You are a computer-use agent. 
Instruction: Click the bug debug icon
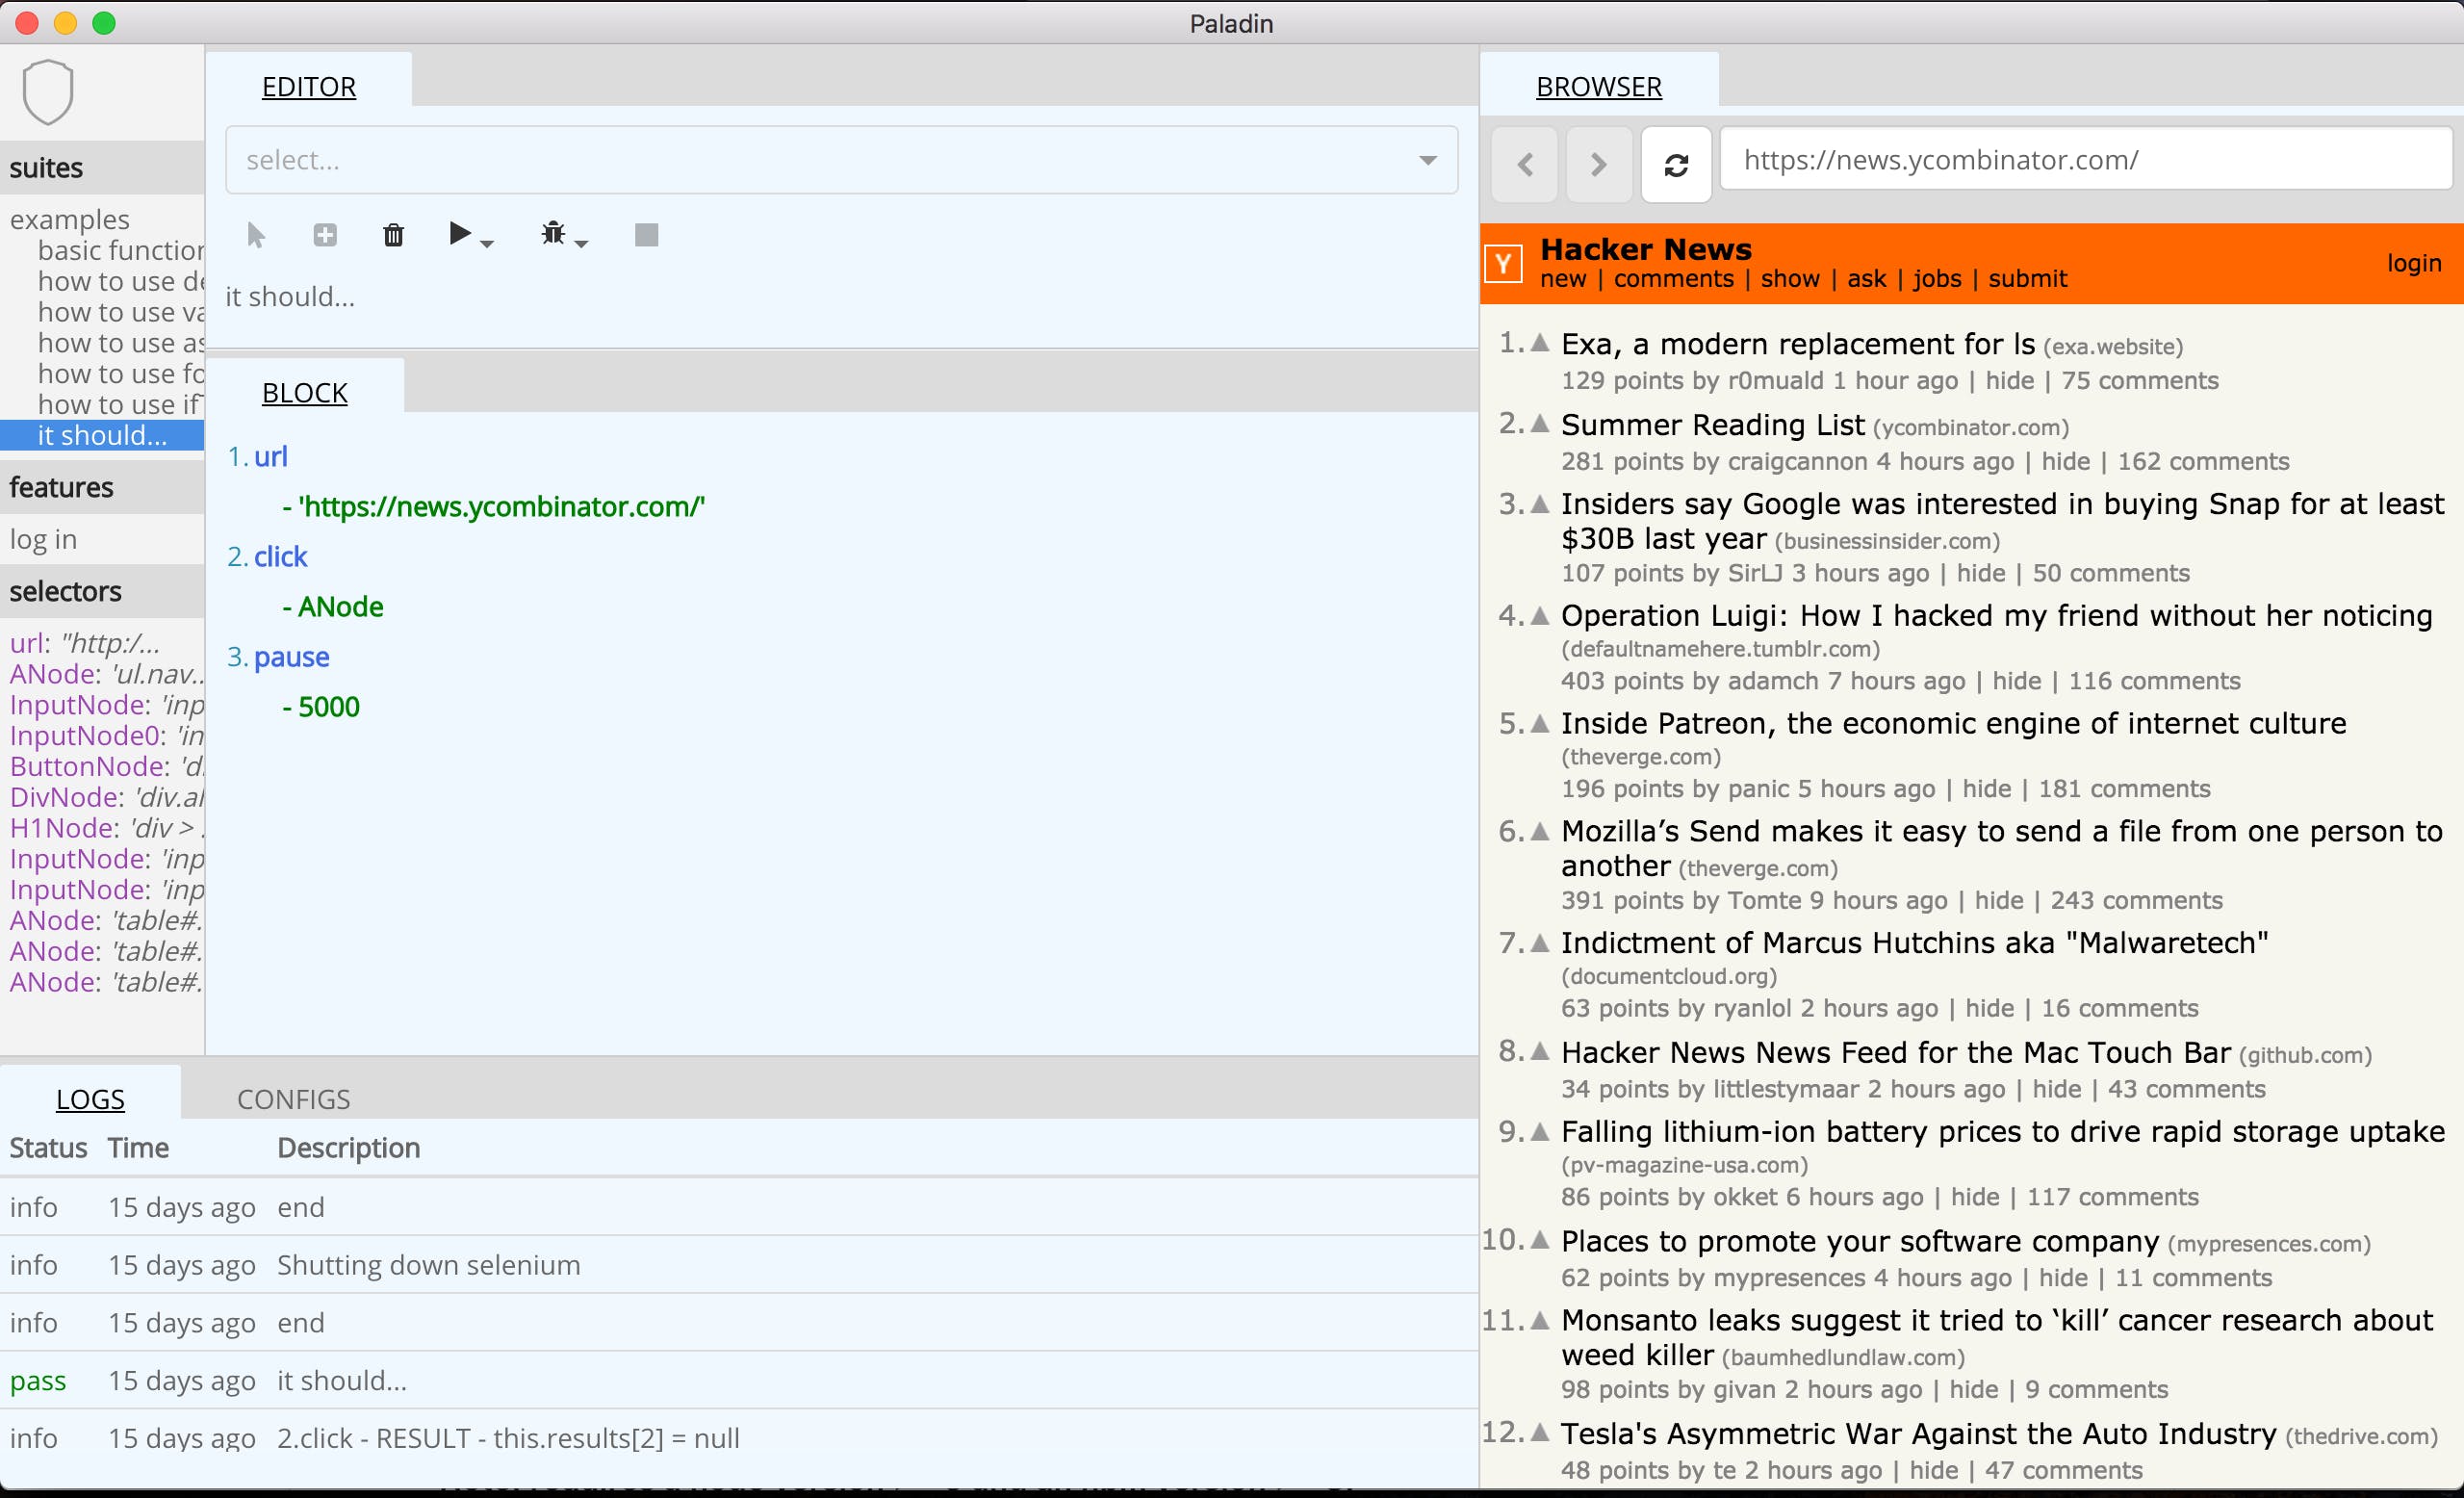tap(553, 234)
